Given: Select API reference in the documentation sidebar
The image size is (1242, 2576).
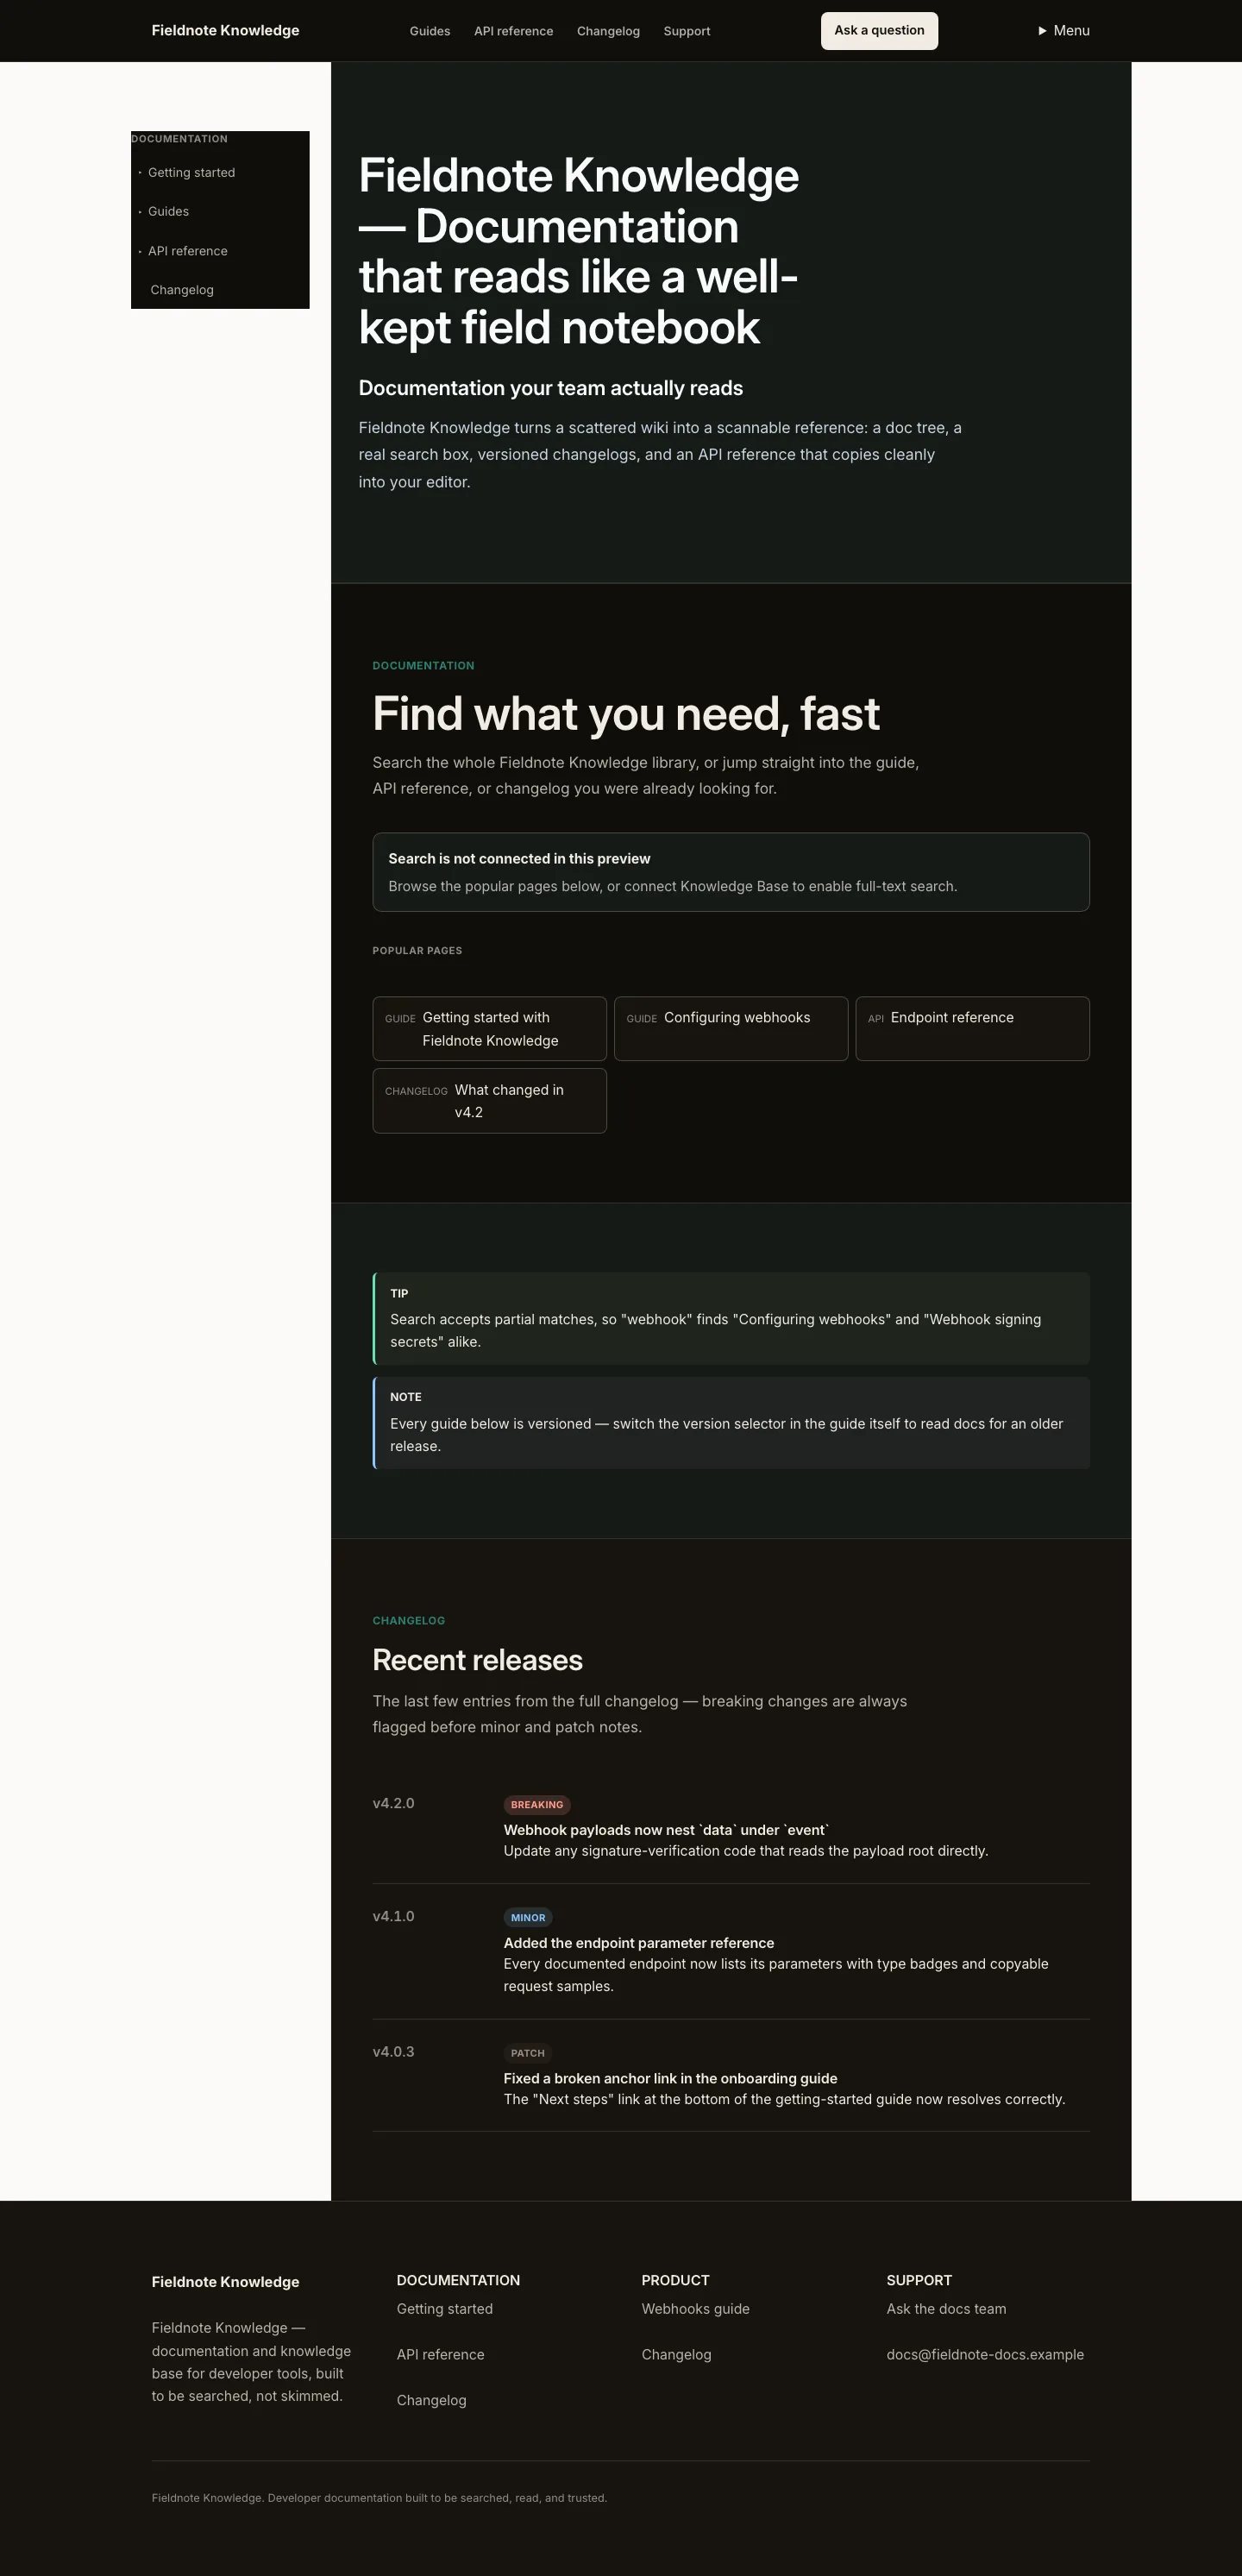Looking at the screenshot, I should [x=188, y=251].
